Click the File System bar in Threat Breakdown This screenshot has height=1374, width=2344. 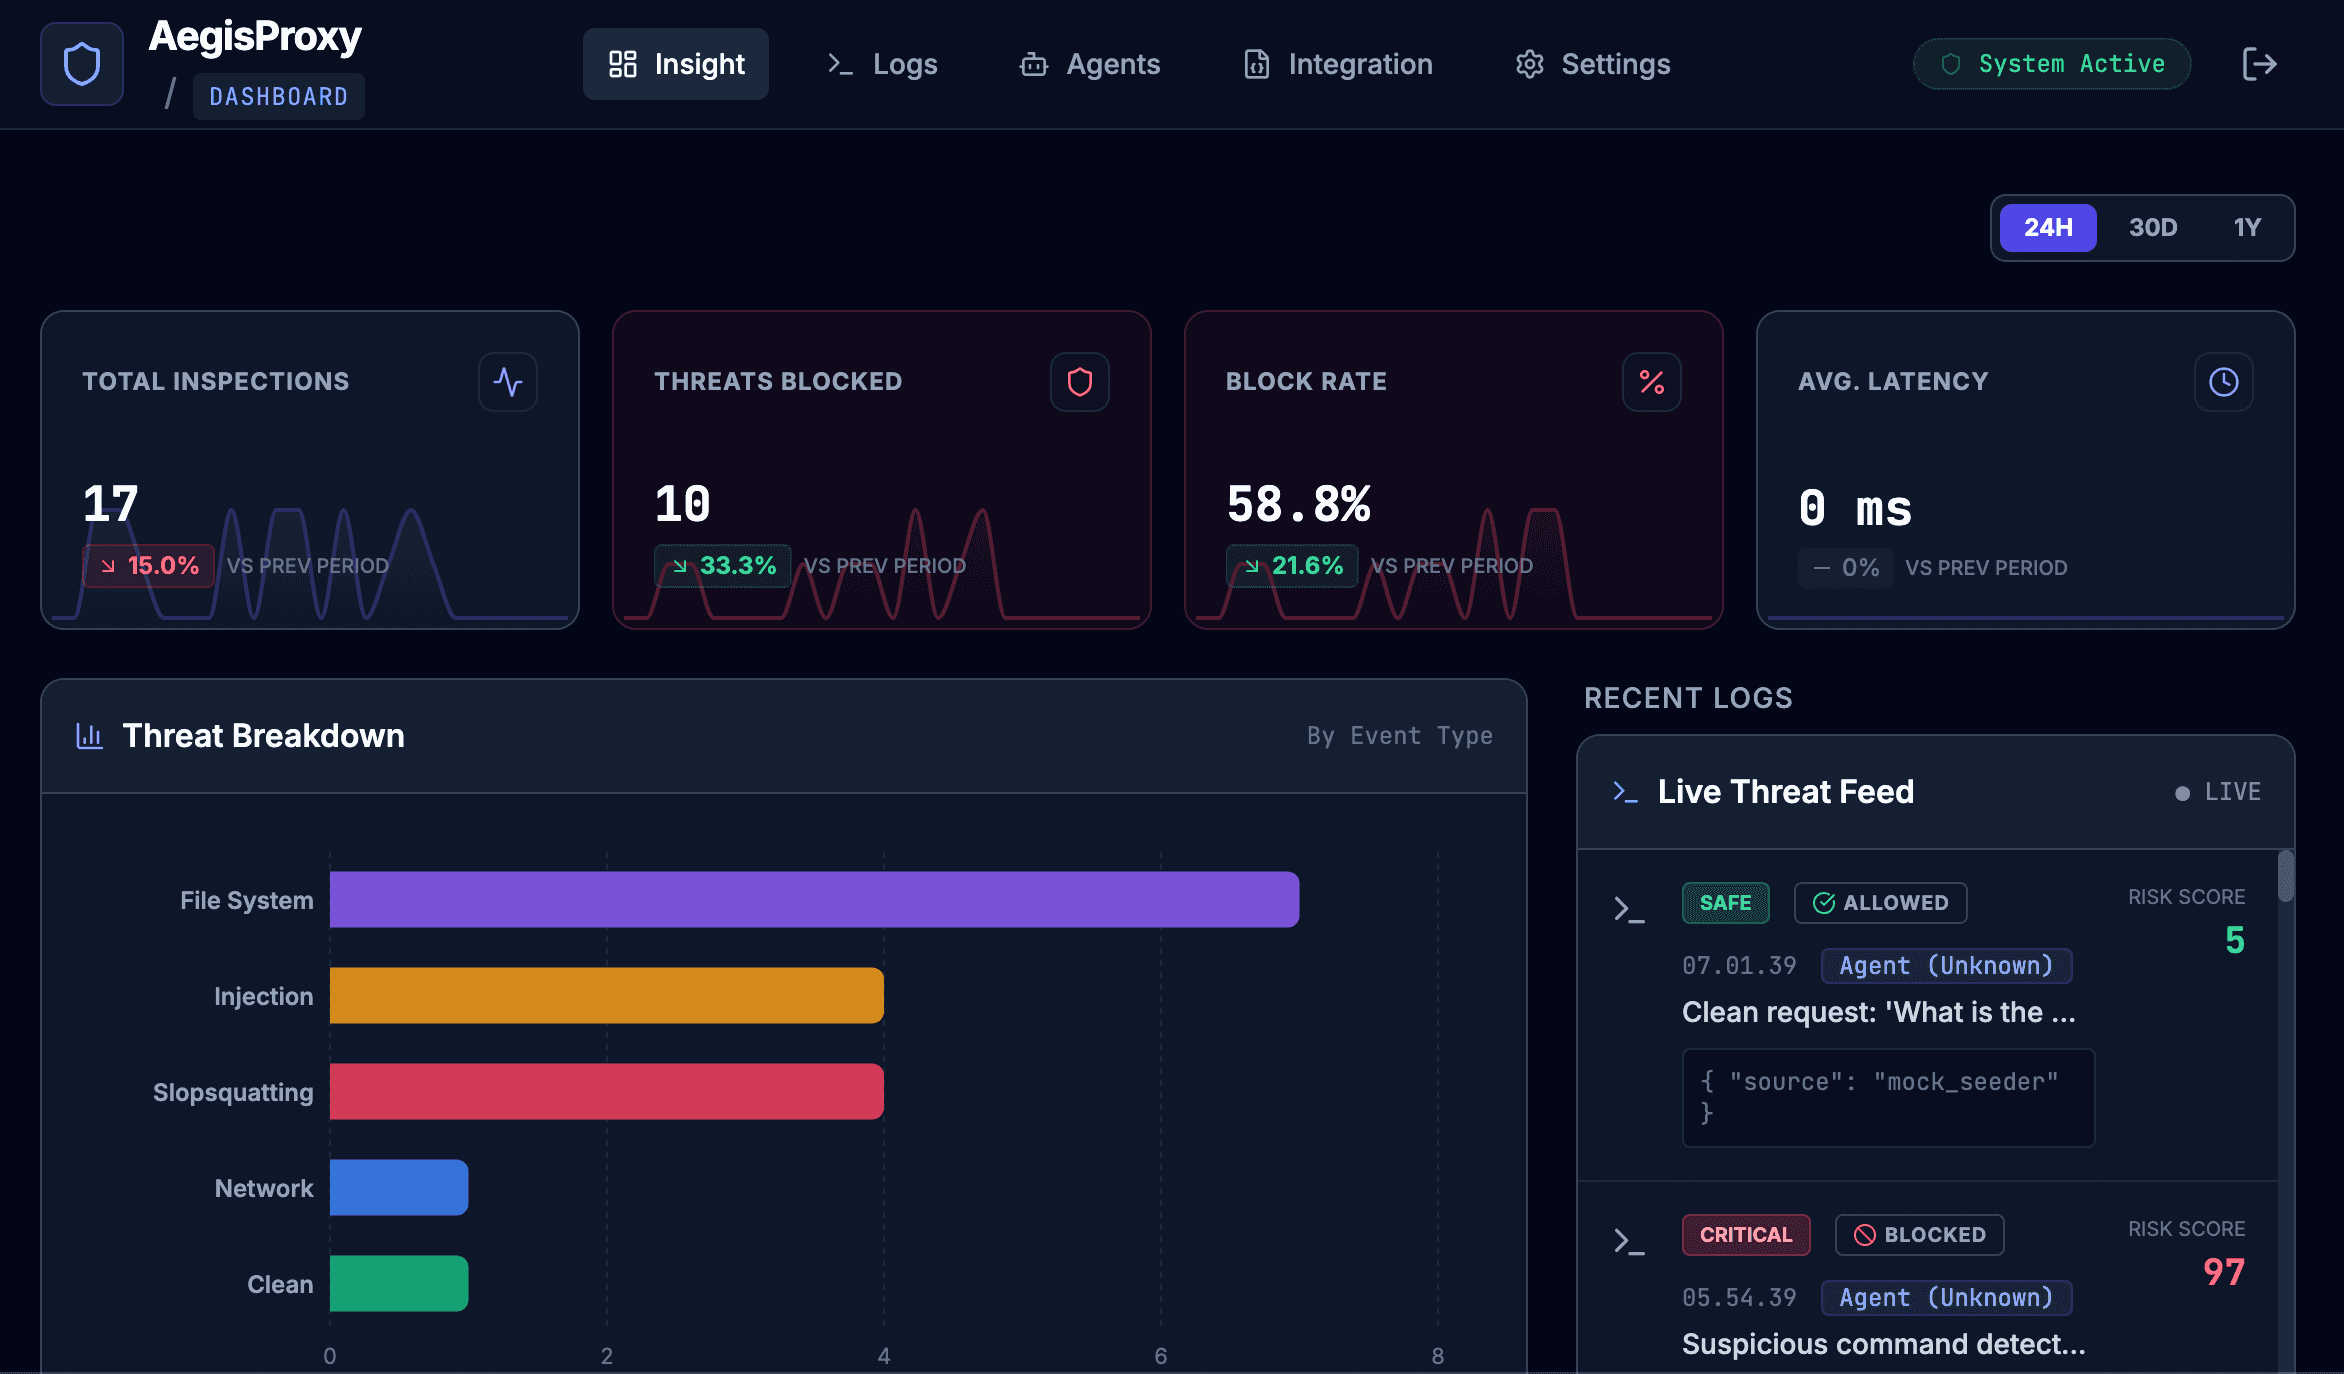[812, 899]
